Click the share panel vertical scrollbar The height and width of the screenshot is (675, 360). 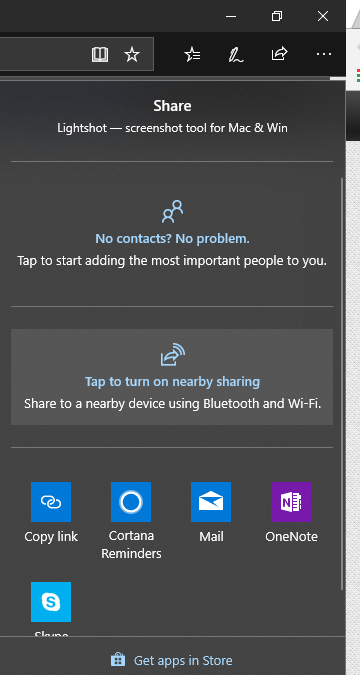(x=342, y=383)
